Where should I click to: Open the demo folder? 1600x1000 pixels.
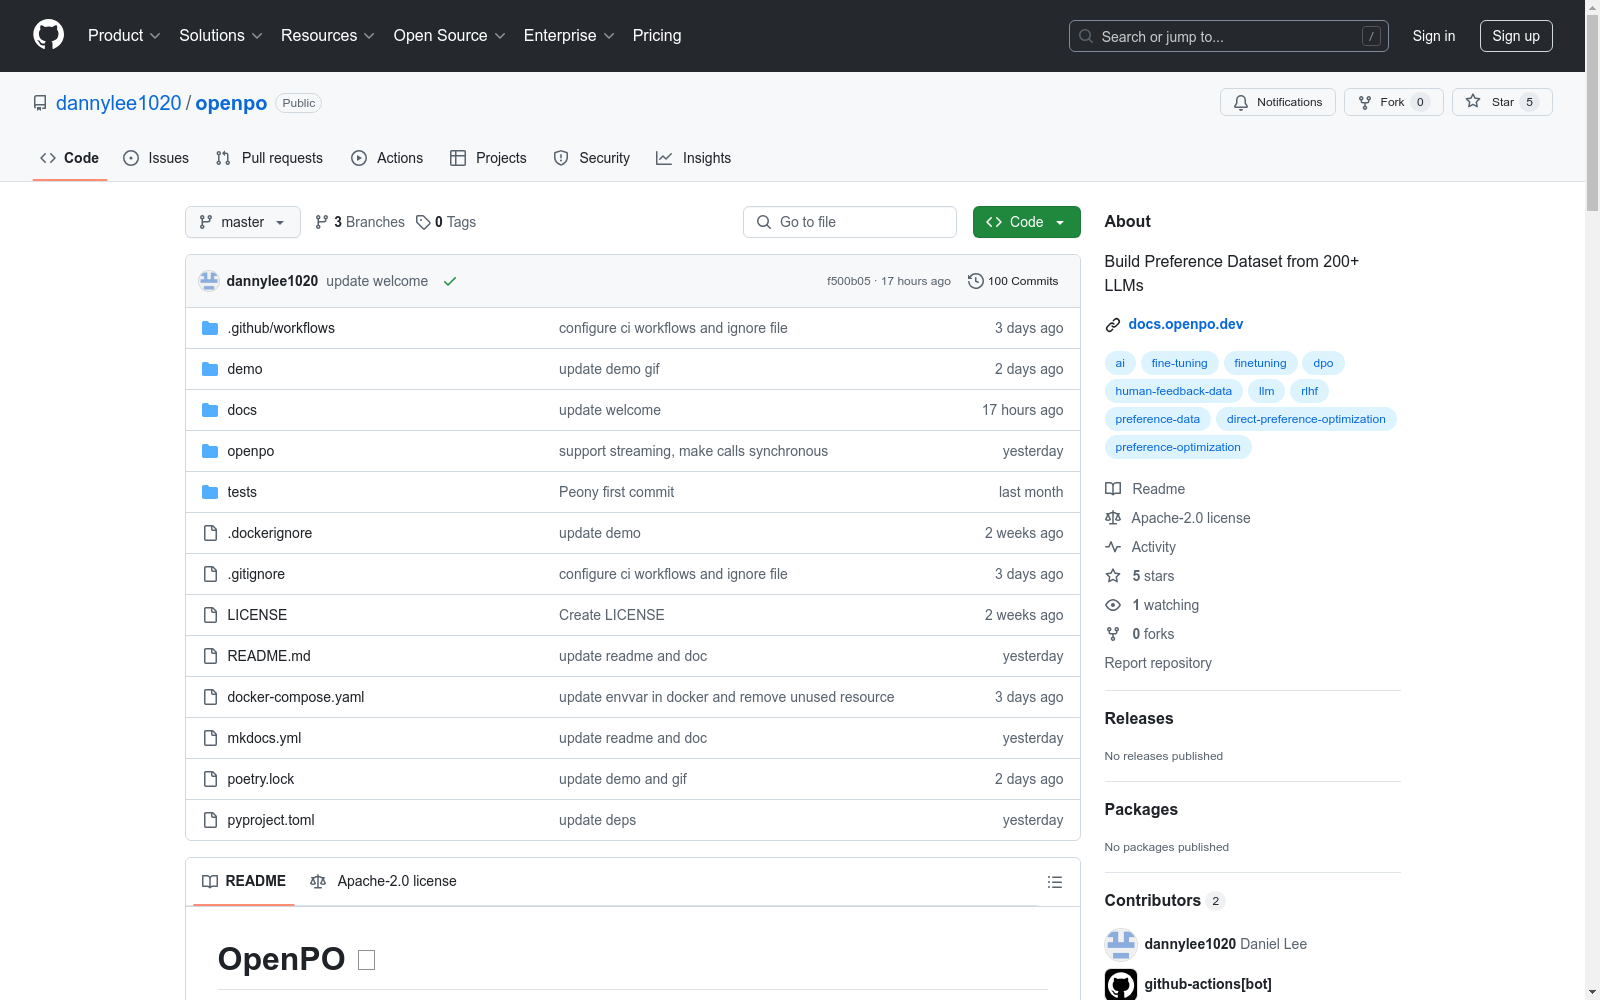tap(245, 369)
